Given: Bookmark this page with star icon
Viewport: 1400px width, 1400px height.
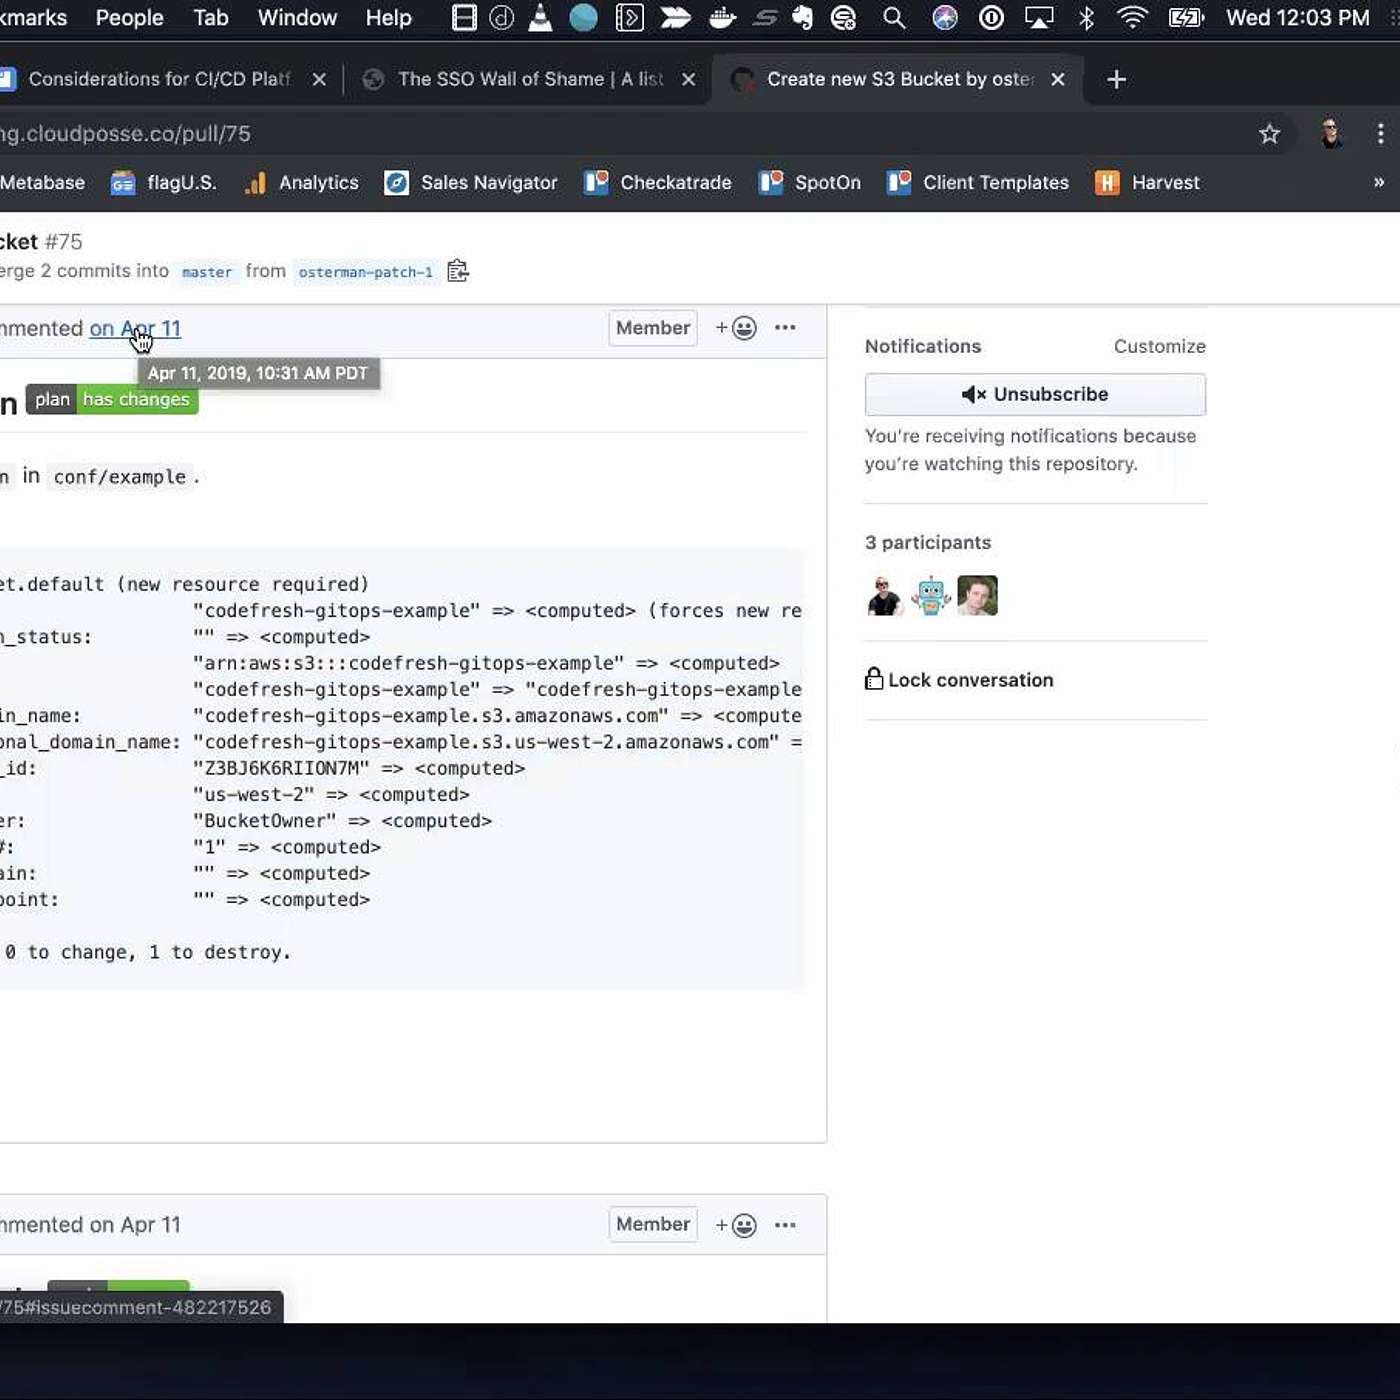Looking at the screenshot, I should (1269, 134).
